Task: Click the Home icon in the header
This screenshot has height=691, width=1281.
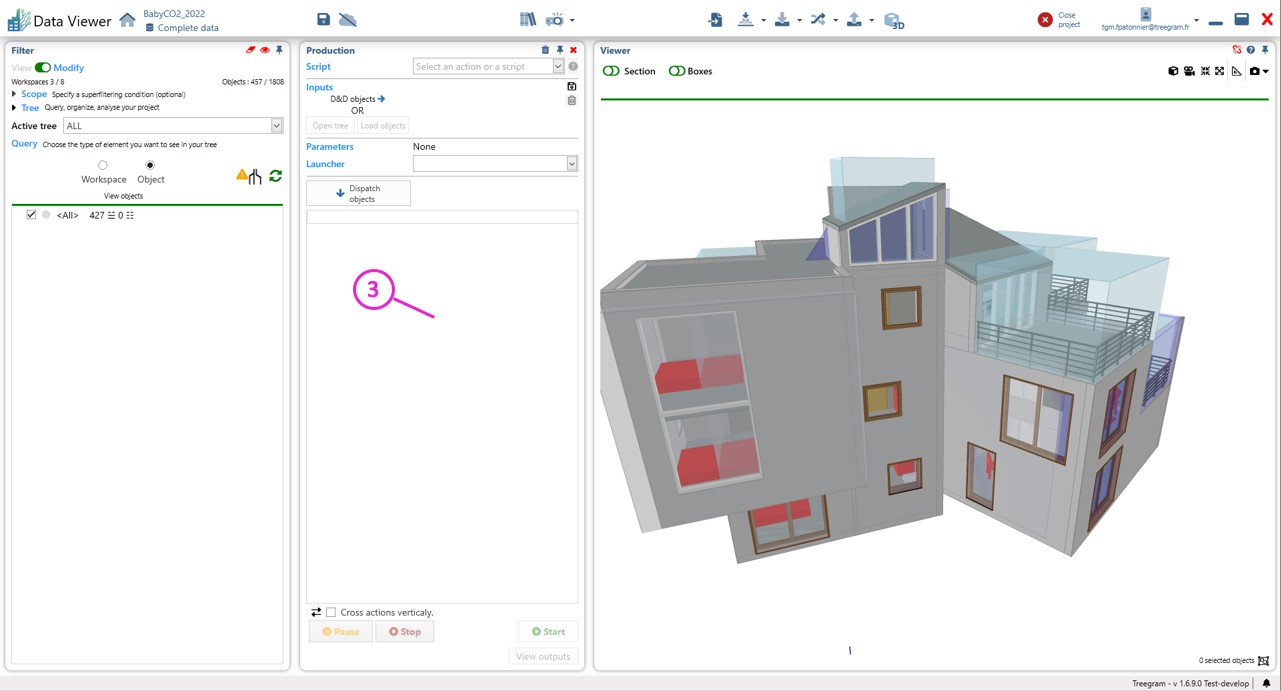Action: [x=127, y=20]
